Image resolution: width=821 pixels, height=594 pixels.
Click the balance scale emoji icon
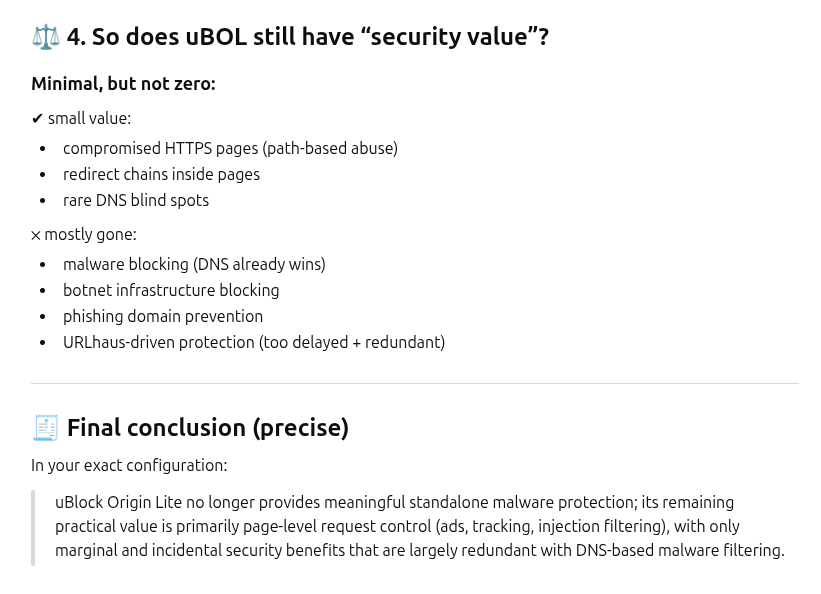tap(46, 37)
